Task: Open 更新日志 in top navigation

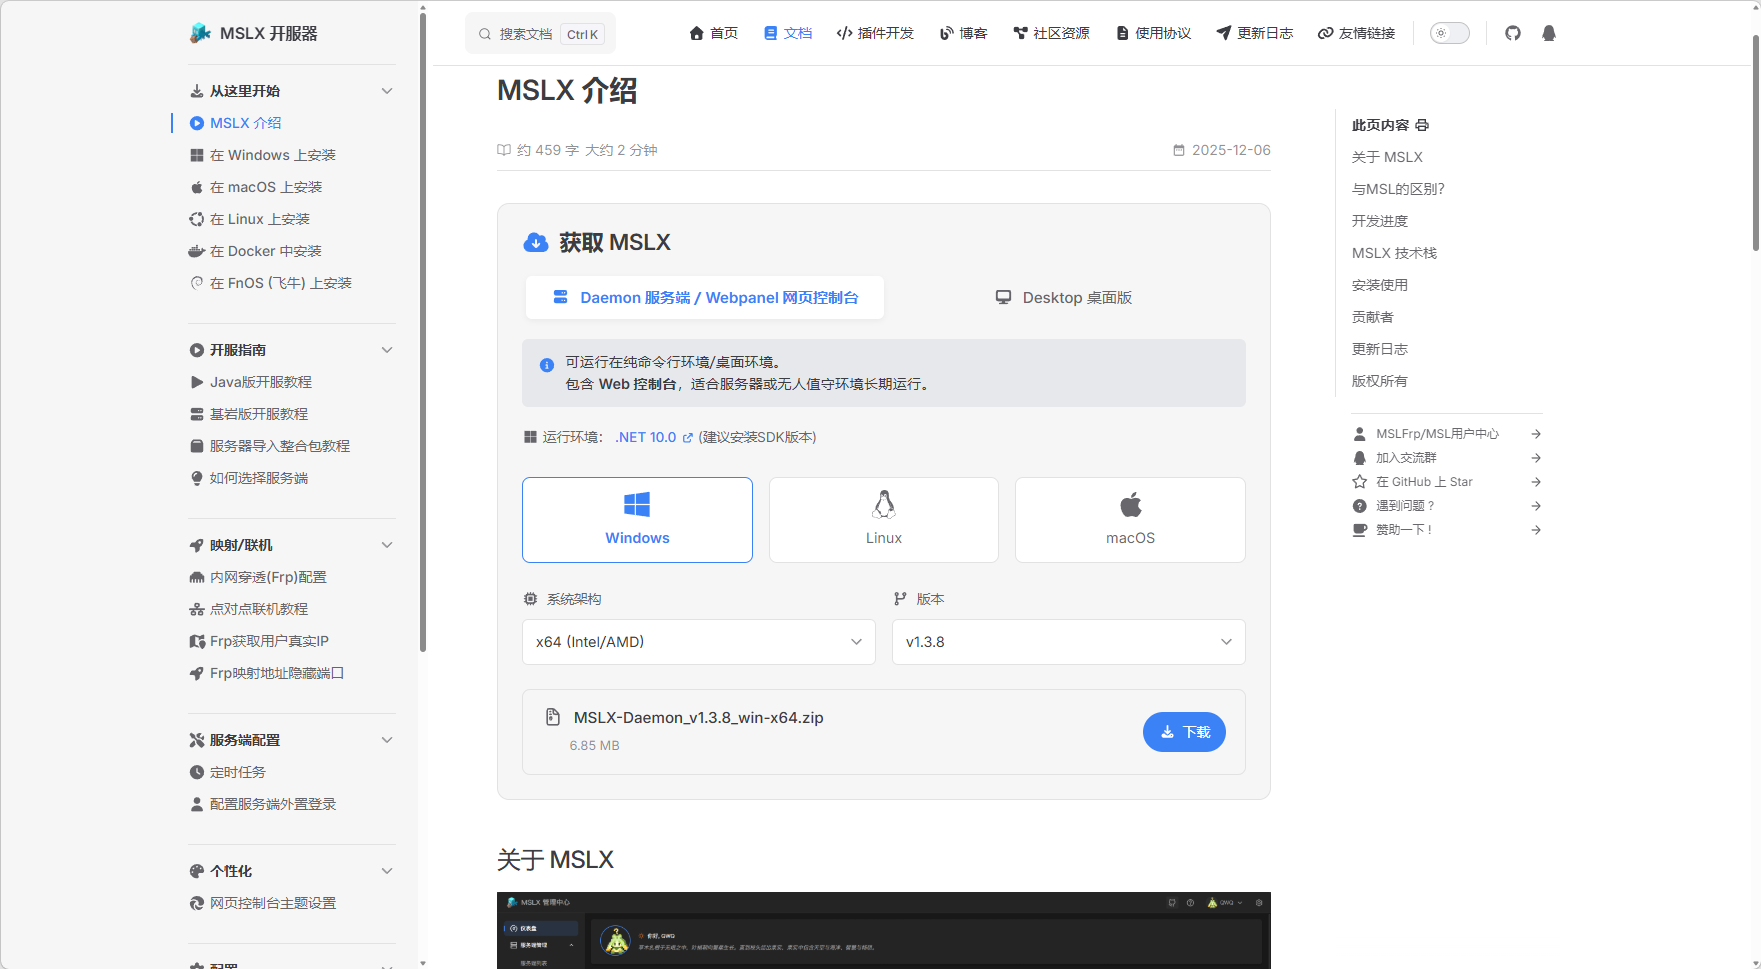Action: point(1255,33)
